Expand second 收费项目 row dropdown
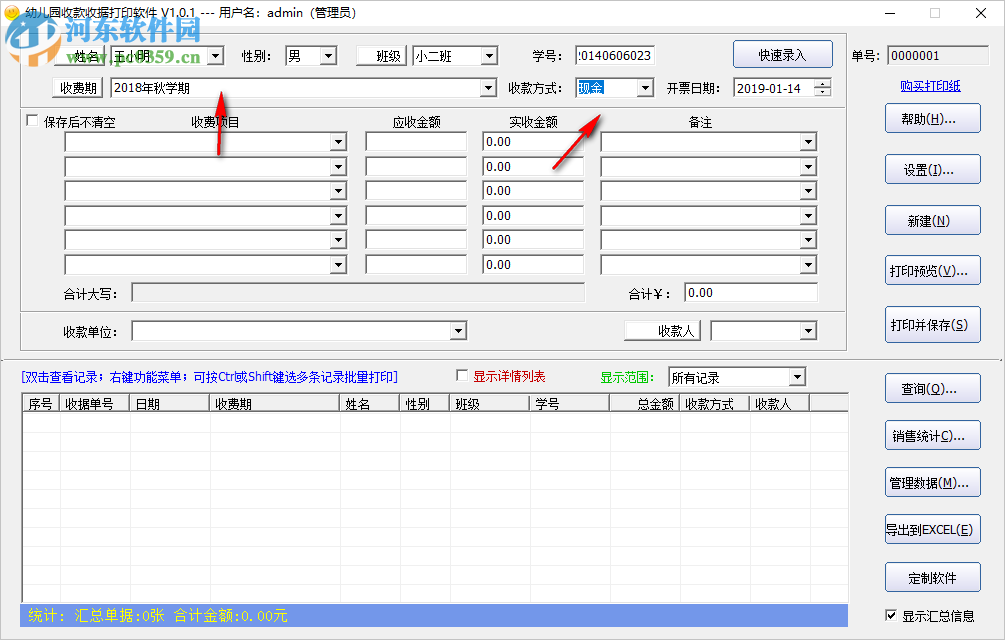This screenshot has height=640, width=1005. click(x=338, y=167)
